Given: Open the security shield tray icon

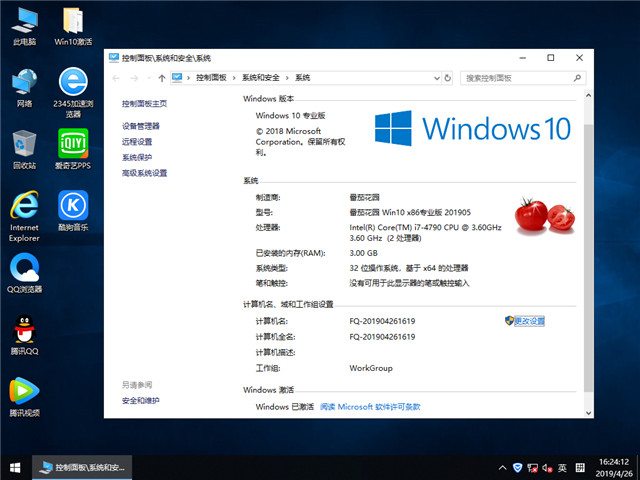Looking at the screenshot, I should pyautogui.click(x=518, y=468).
